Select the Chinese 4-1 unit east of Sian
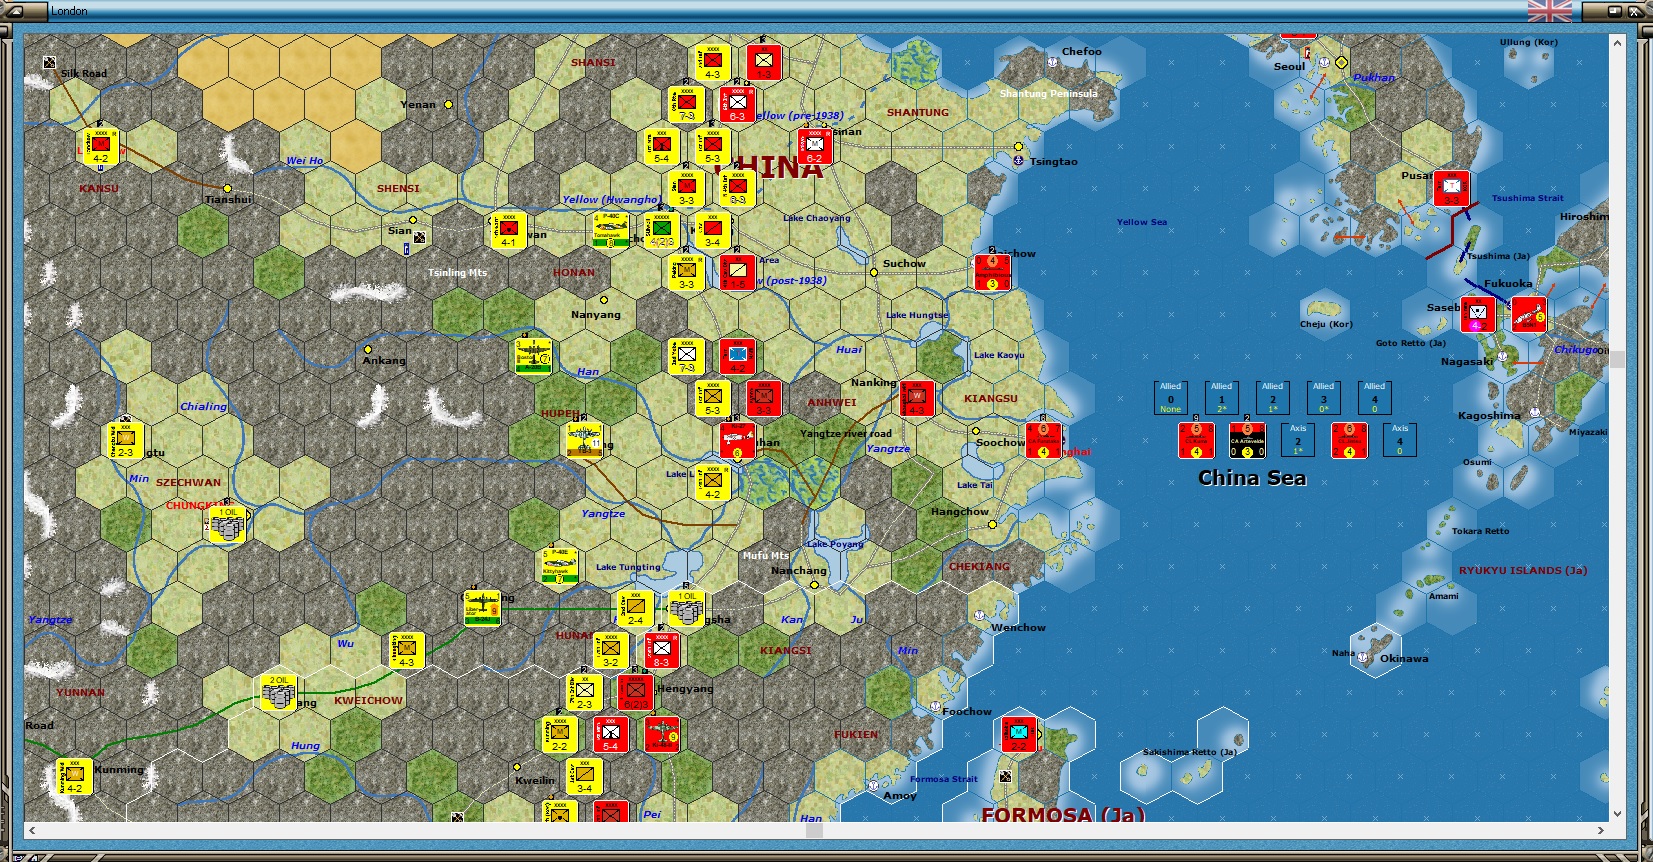This screenshot has width=1653, height=862. pos(509,230)
